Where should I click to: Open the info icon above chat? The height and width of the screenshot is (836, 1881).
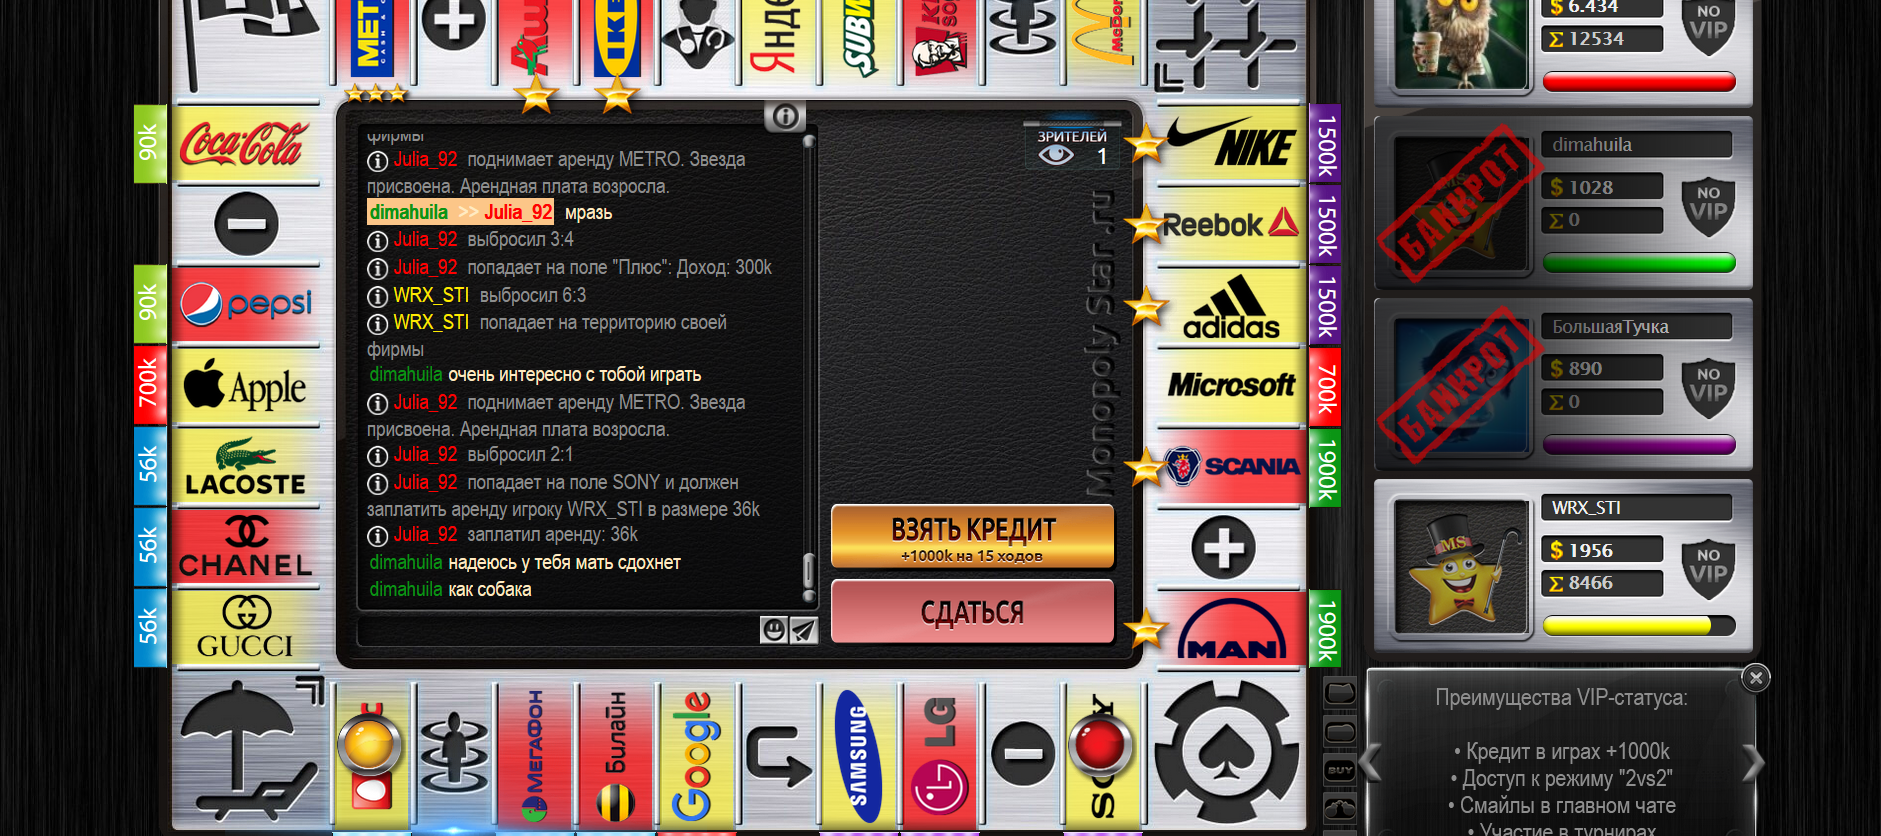[x=785, y=117]
